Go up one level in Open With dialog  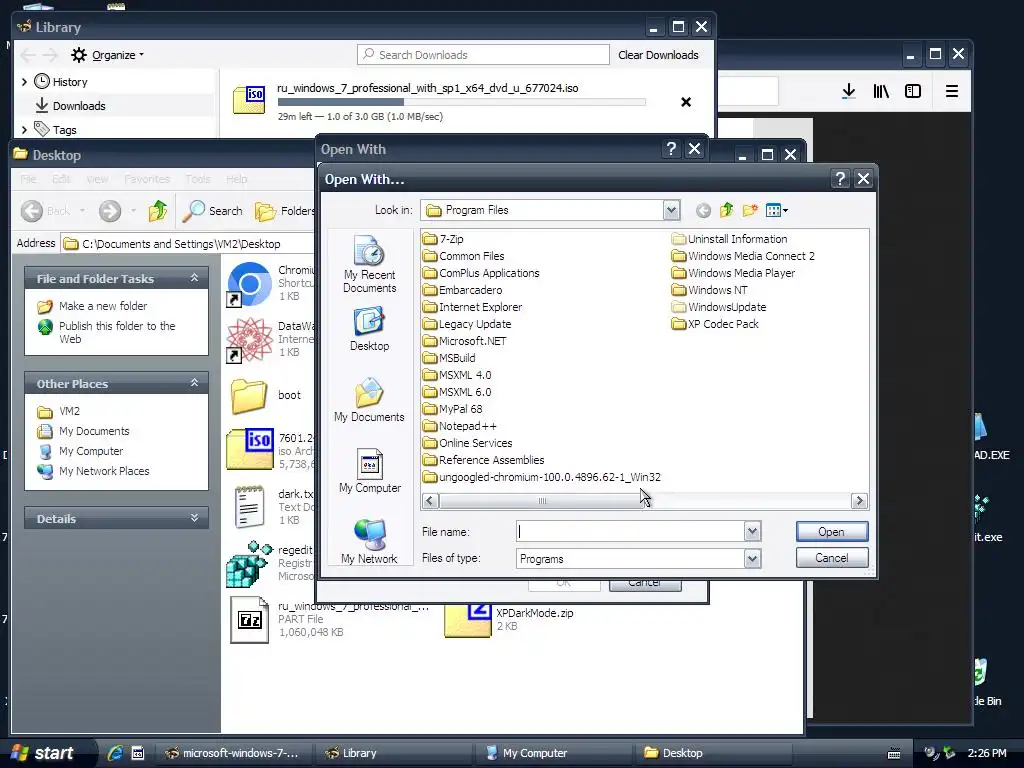(x=727, y=210)
